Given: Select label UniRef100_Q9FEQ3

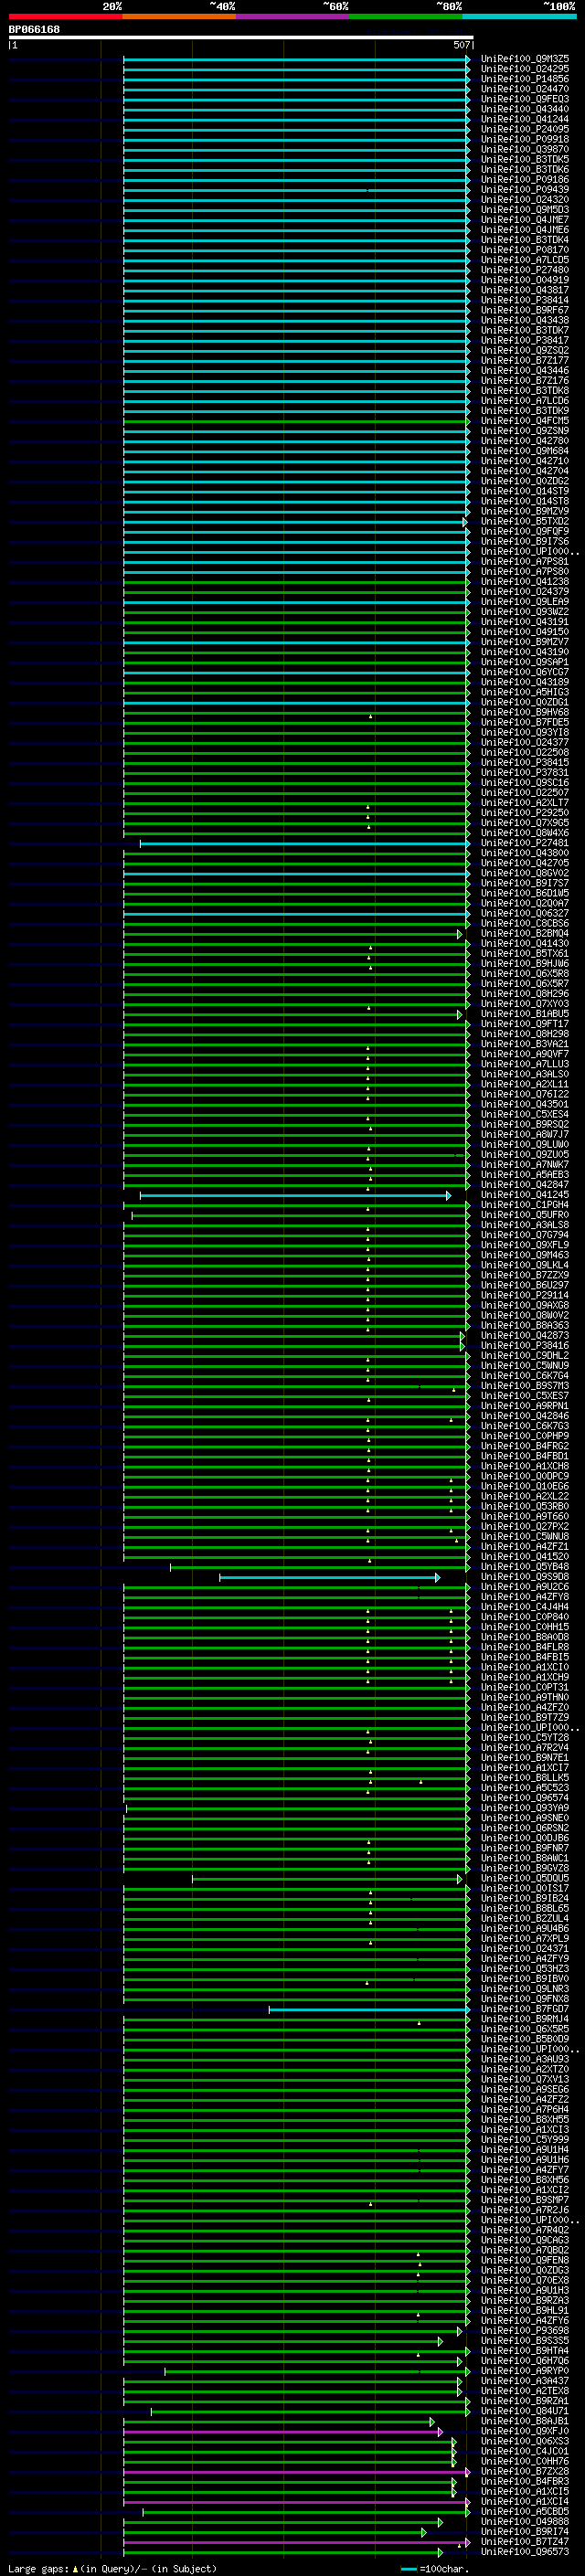Looking at the screenshot, I should click(x=525, y=99).
